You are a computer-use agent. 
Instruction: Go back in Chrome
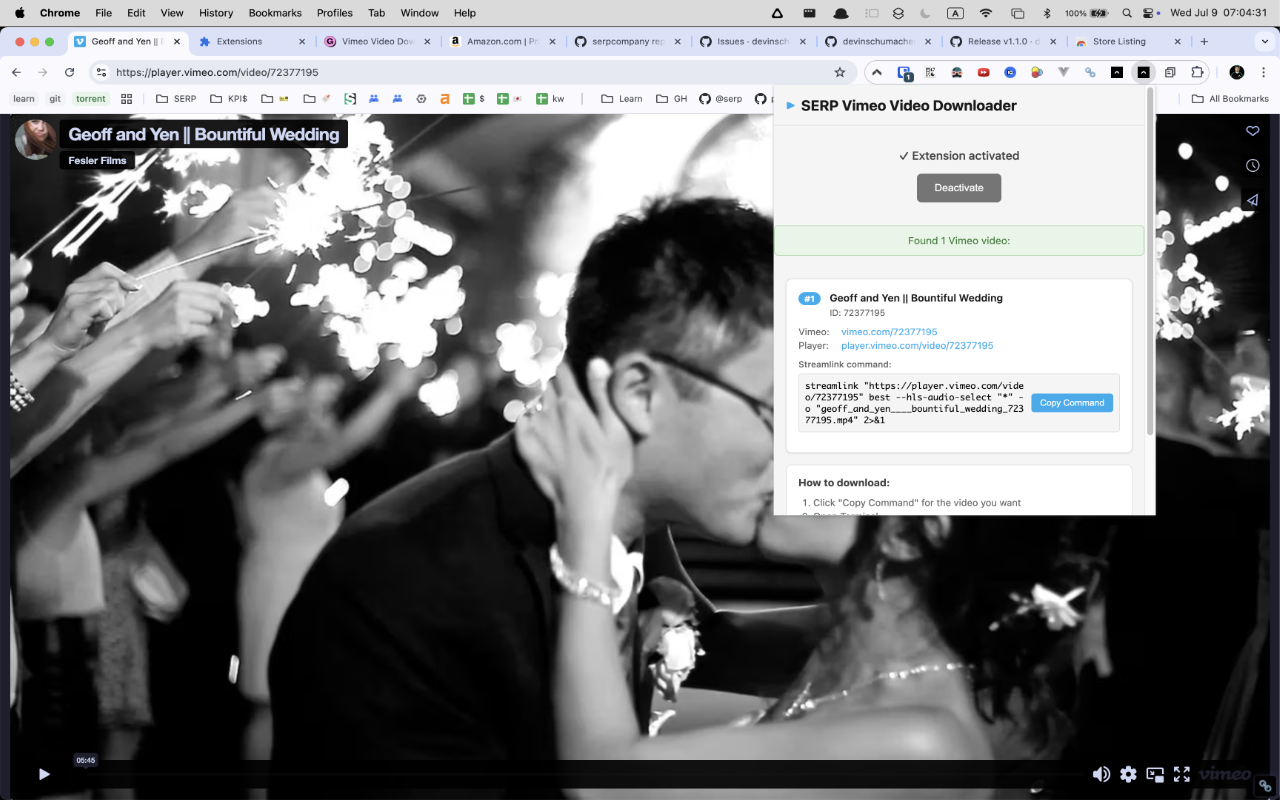[x=16, y=72]
